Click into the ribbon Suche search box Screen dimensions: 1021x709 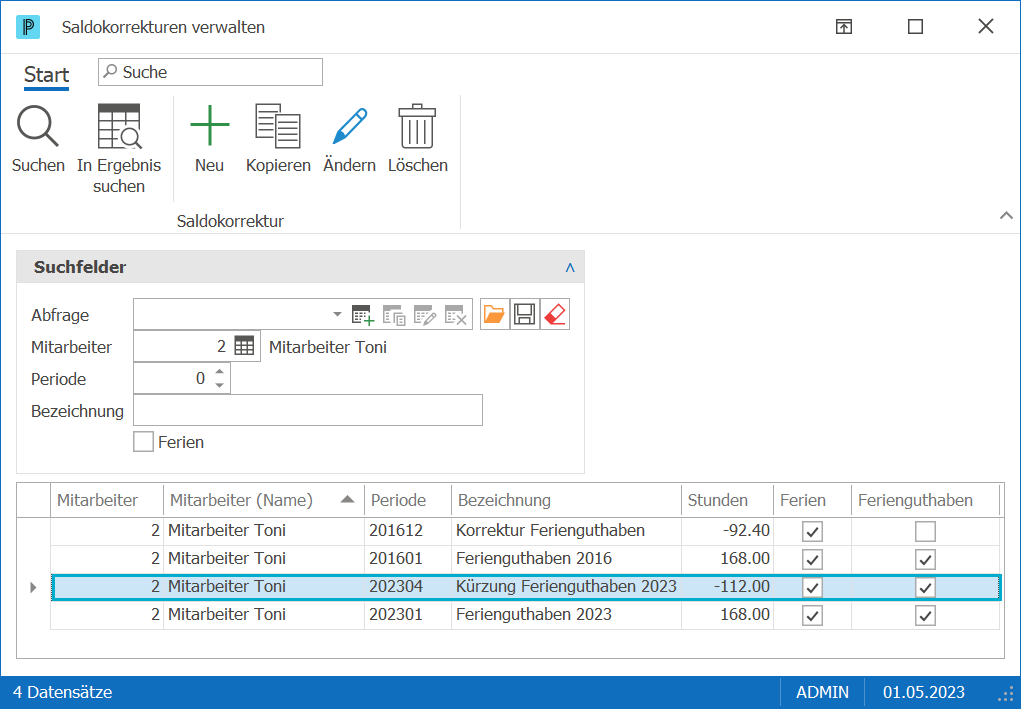click(210, 72)
